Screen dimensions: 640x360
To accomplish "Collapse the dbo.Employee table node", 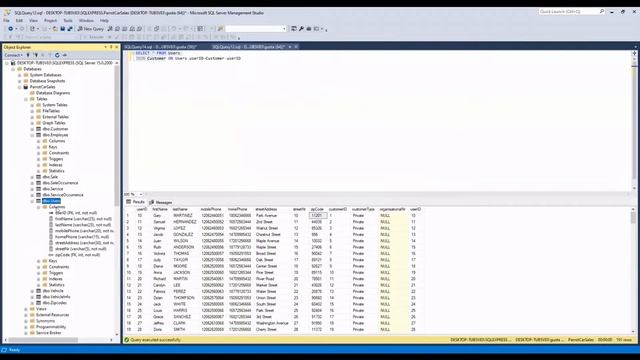I will (x=32, y=135).
